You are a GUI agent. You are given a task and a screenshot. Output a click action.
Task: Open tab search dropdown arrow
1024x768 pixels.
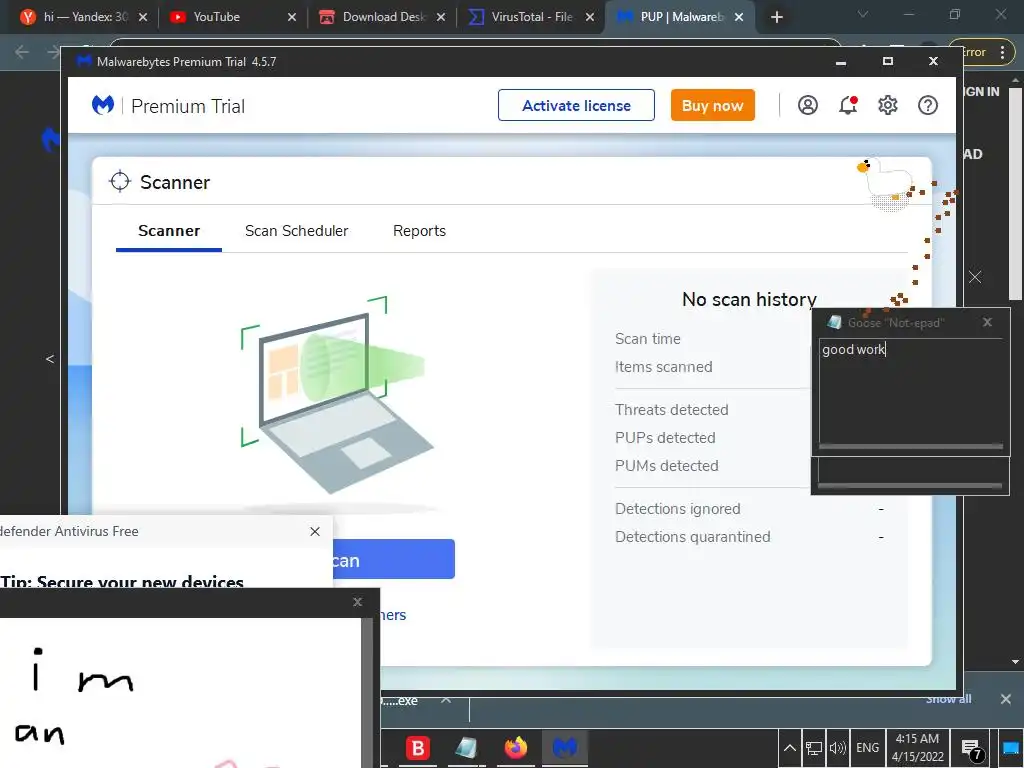(863, 14)
